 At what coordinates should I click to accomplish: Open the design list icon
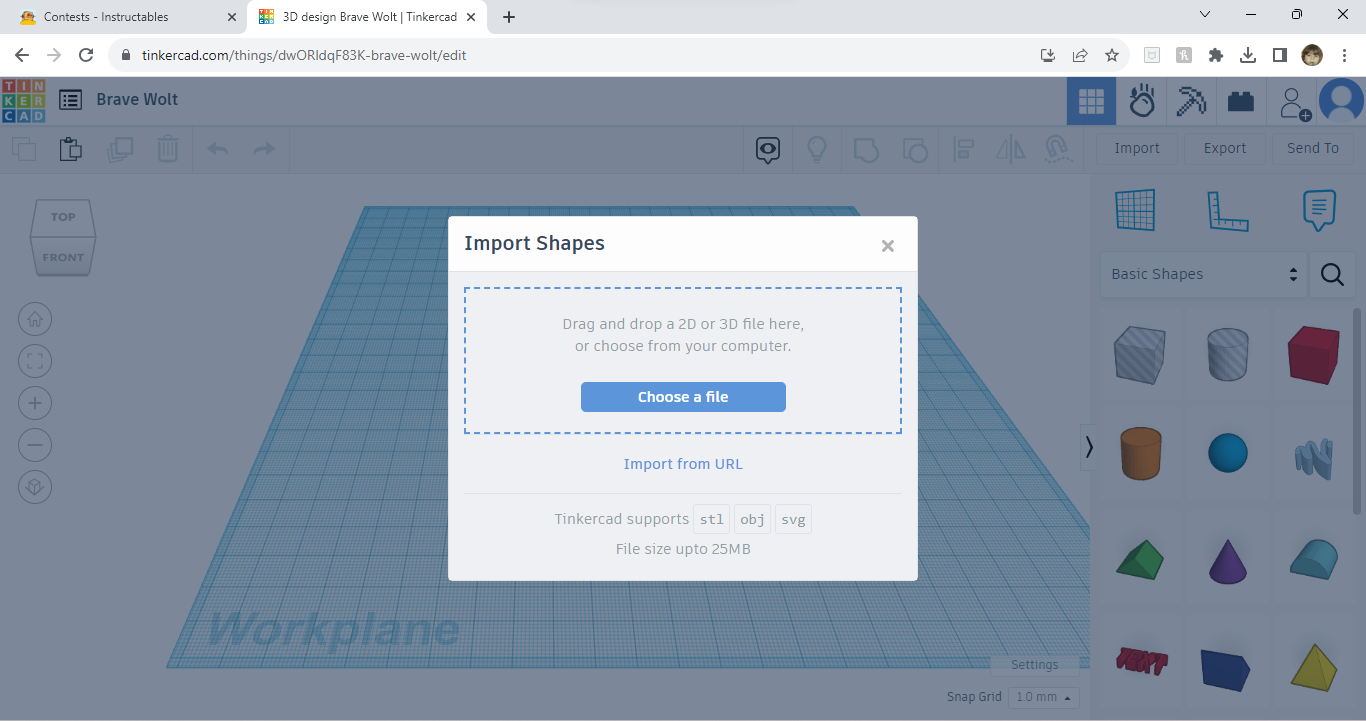click(x=70, y=100)
